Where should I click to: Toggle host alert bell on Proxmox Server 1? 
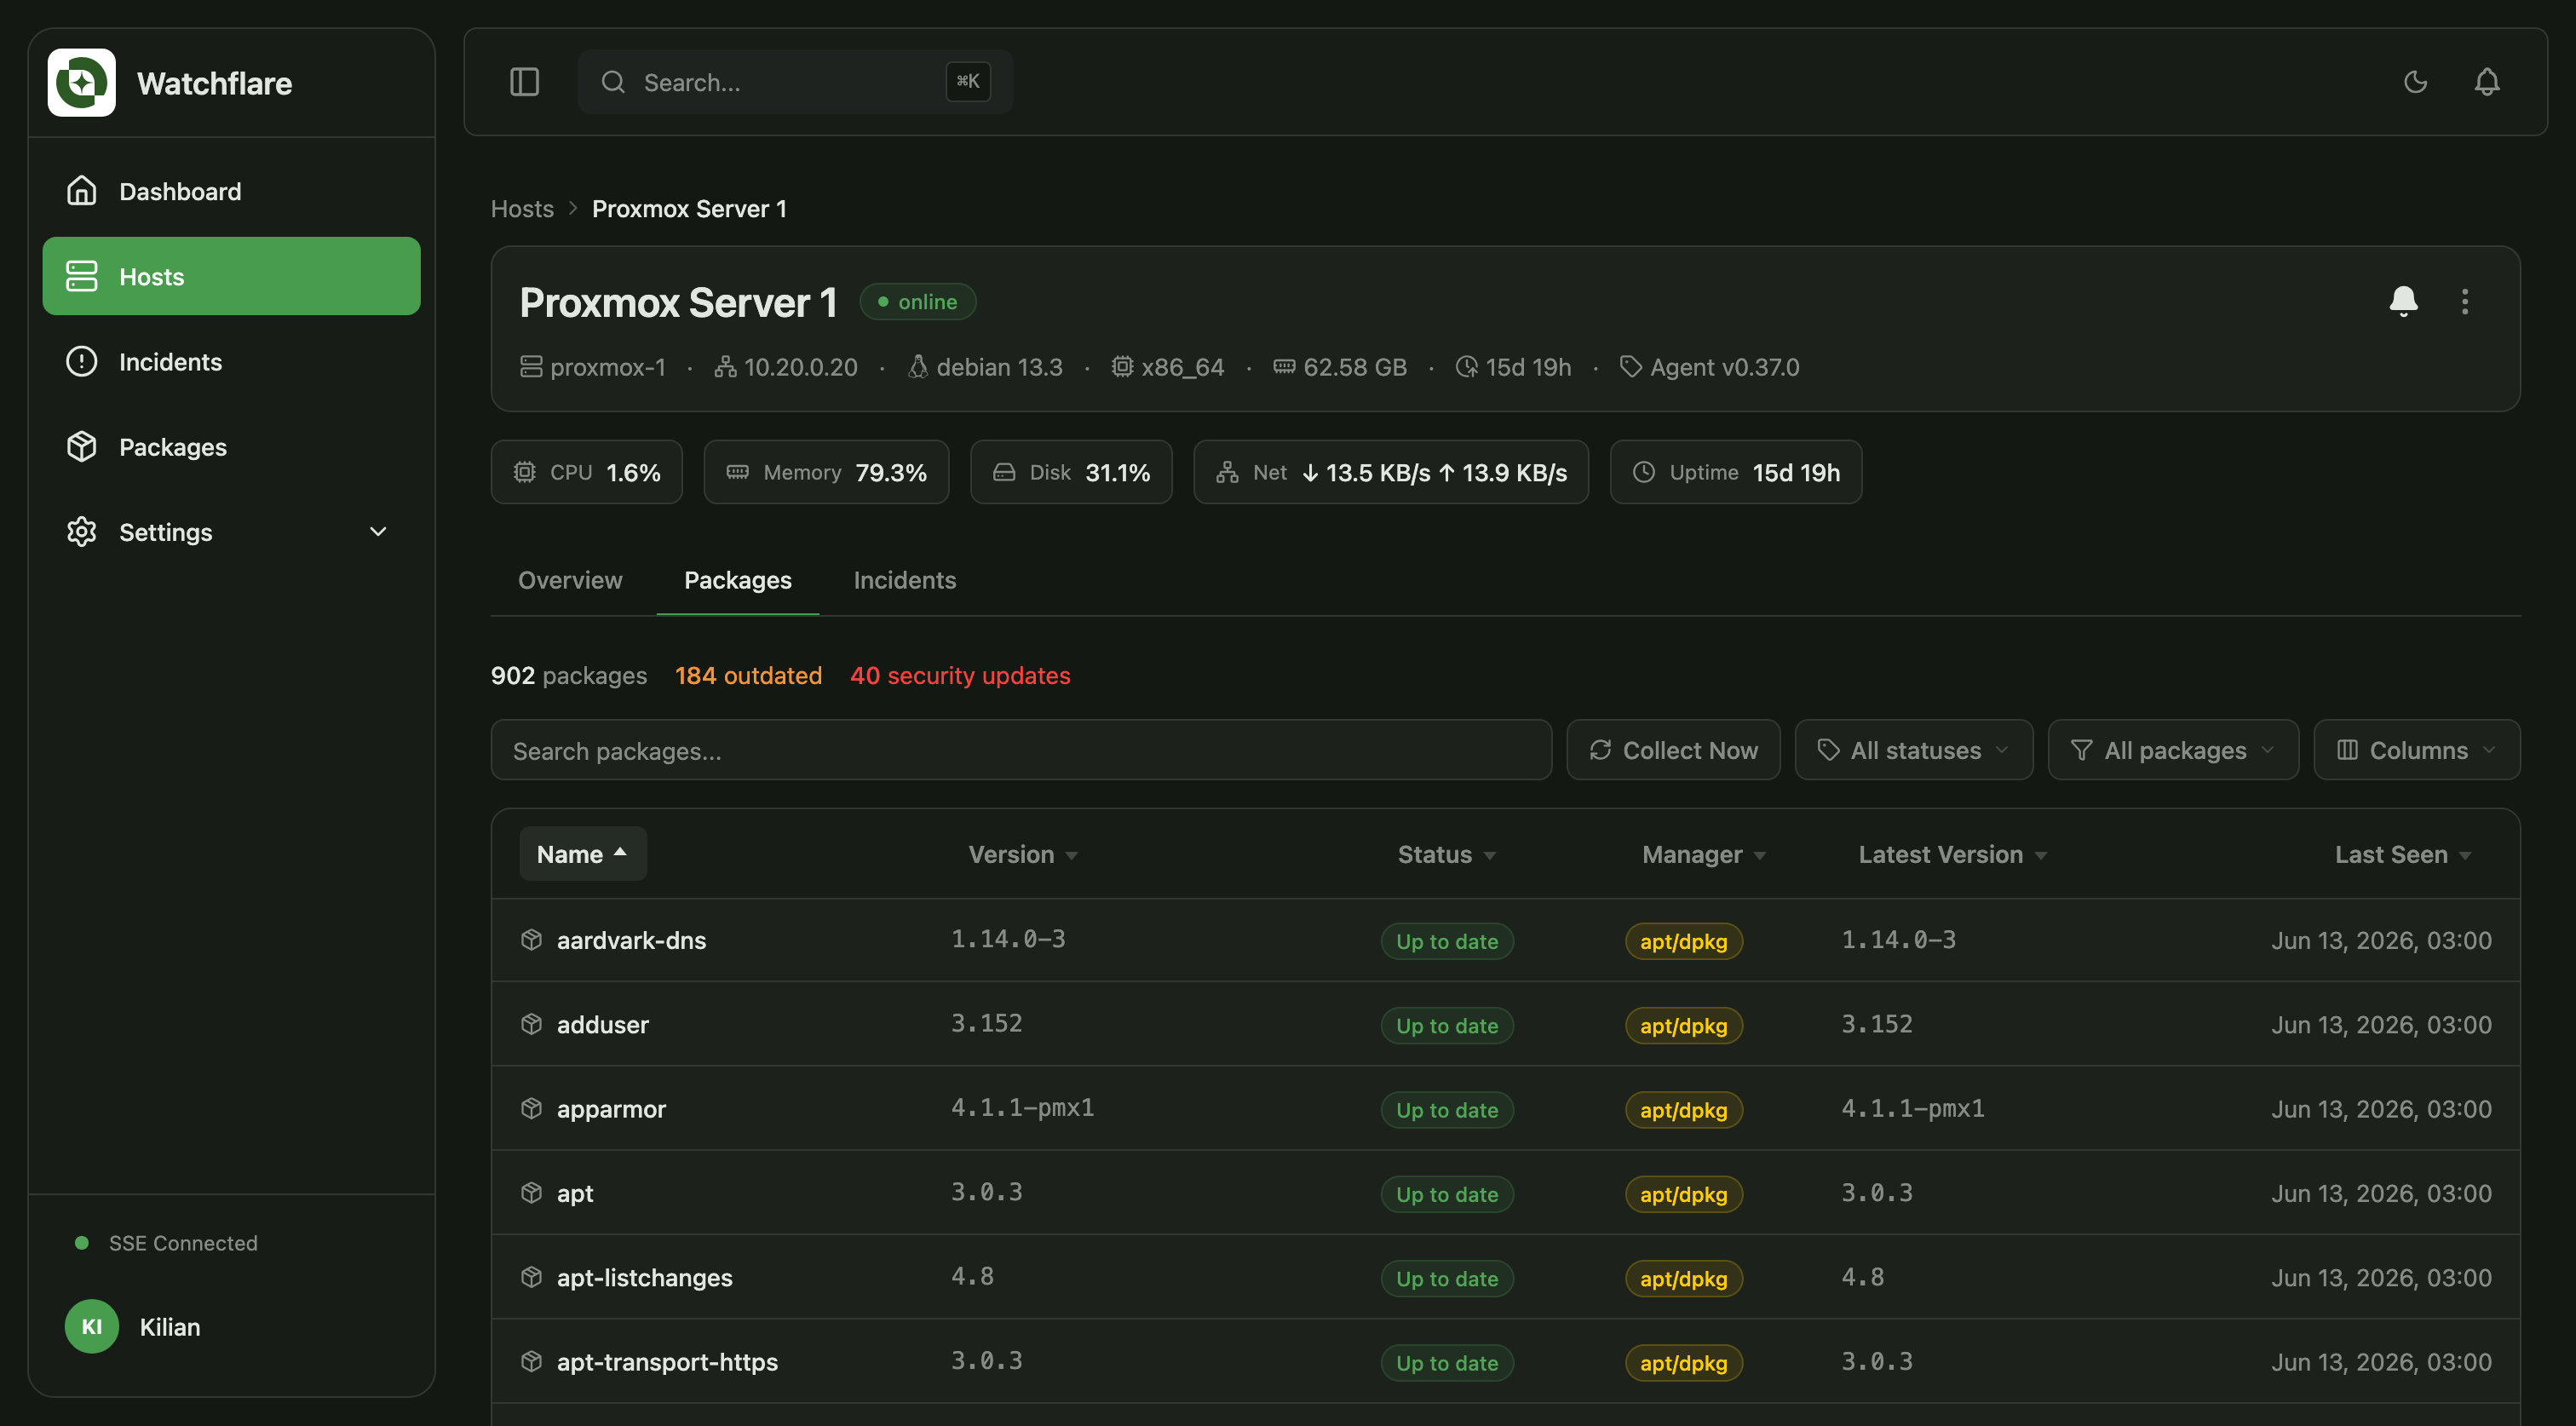coord(2403,301)
